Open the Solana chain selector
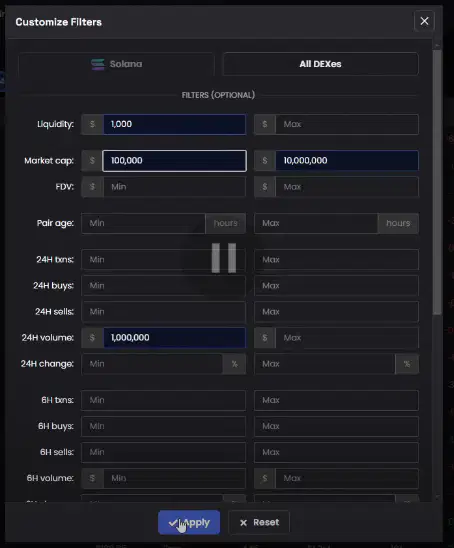The height and width of the screenshot is (548, 454). point(117,64)
